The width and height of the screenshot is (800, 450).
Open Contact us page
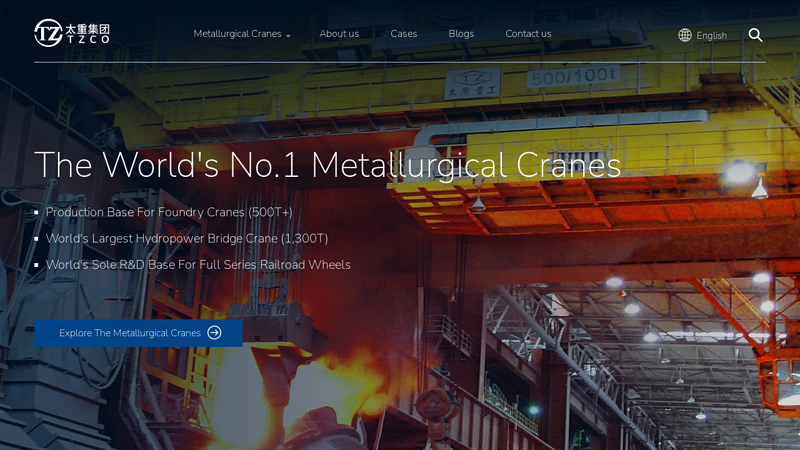click(528, 34)
